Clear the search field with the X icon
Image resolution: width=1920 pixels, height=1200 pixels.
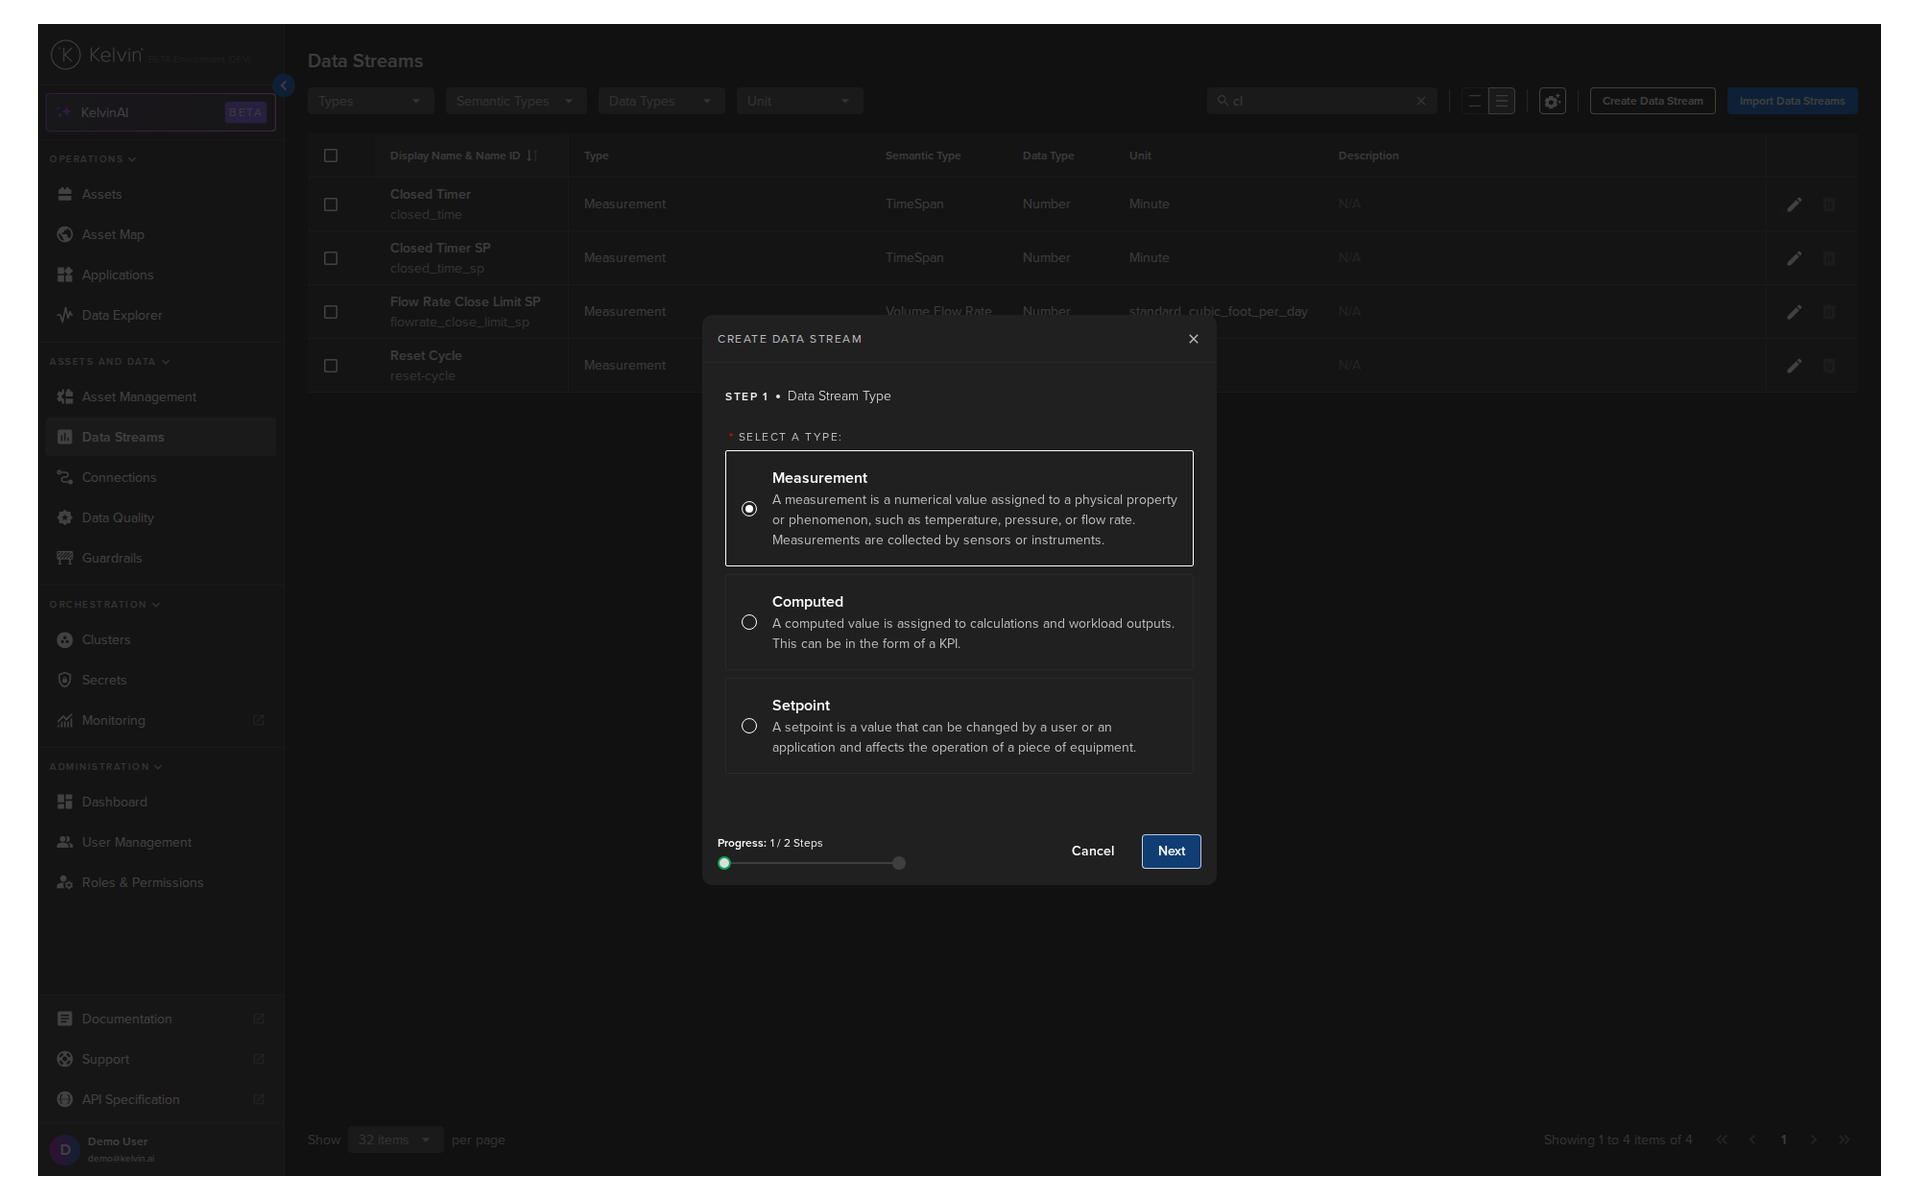coord(1421,101)
